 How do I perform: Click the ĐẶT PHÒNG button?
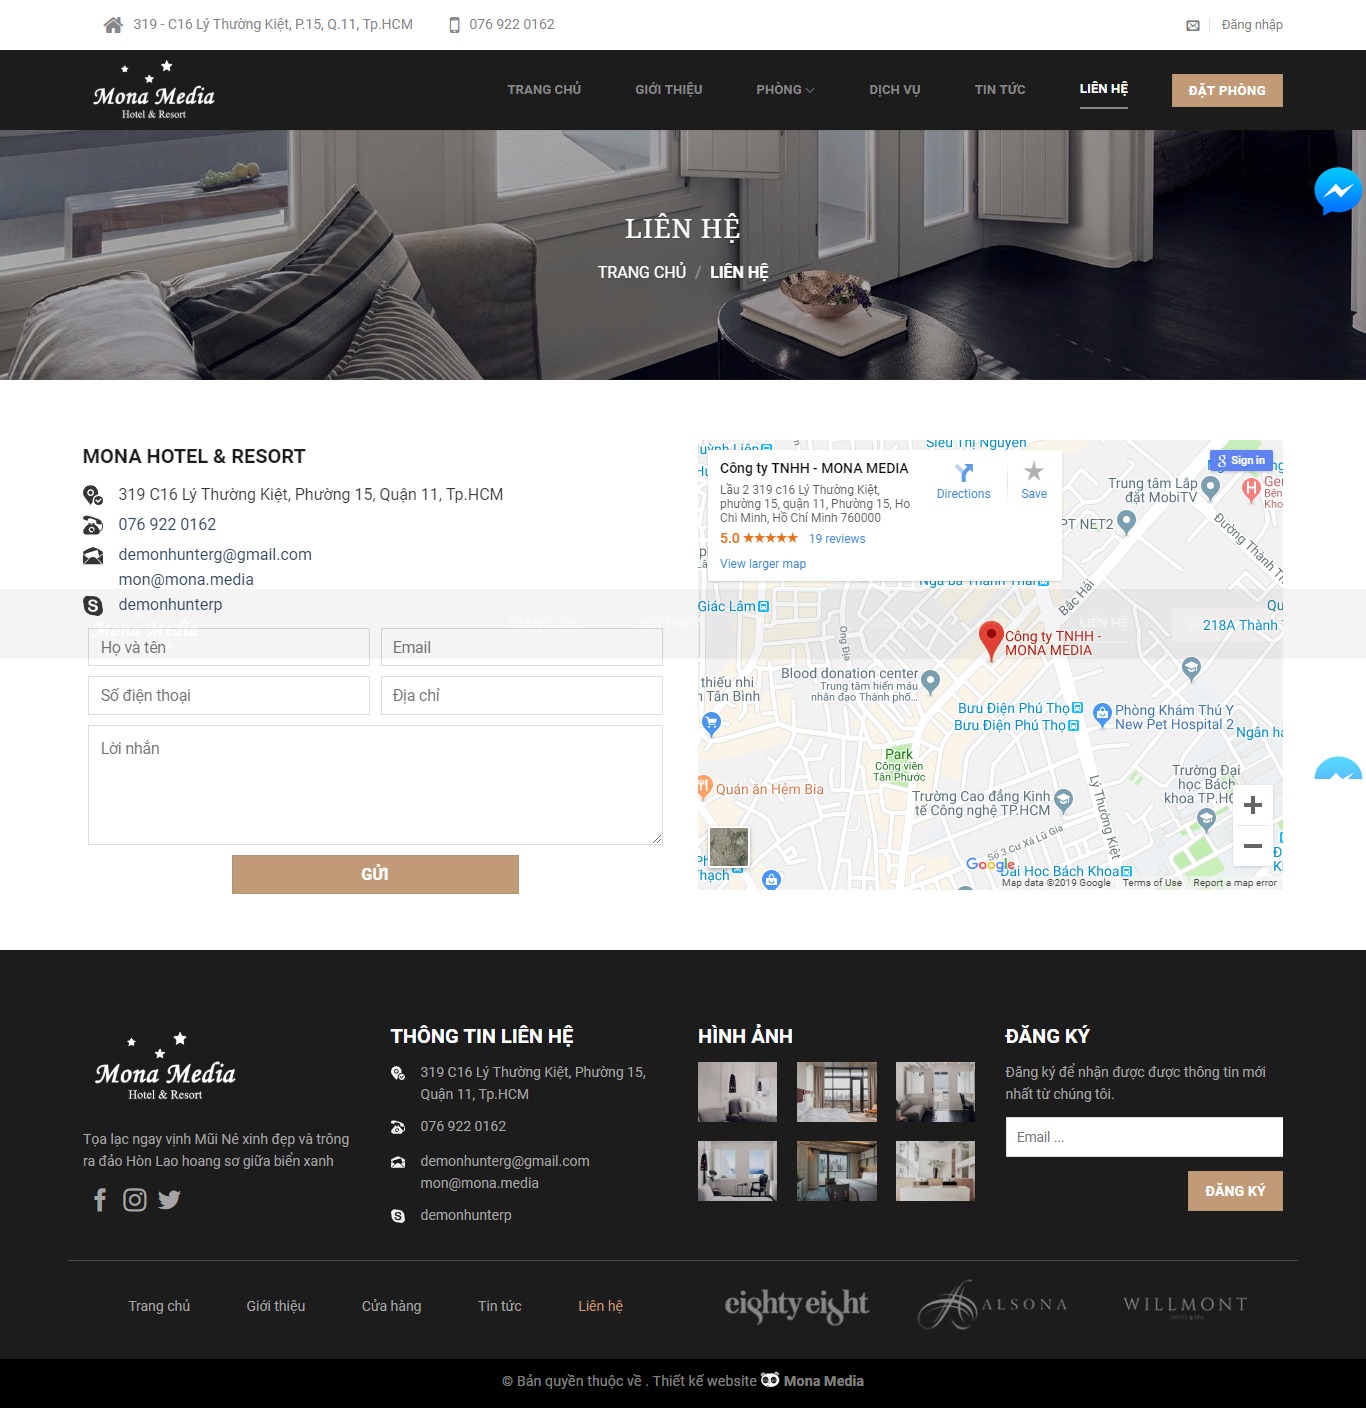[1227, 90]
